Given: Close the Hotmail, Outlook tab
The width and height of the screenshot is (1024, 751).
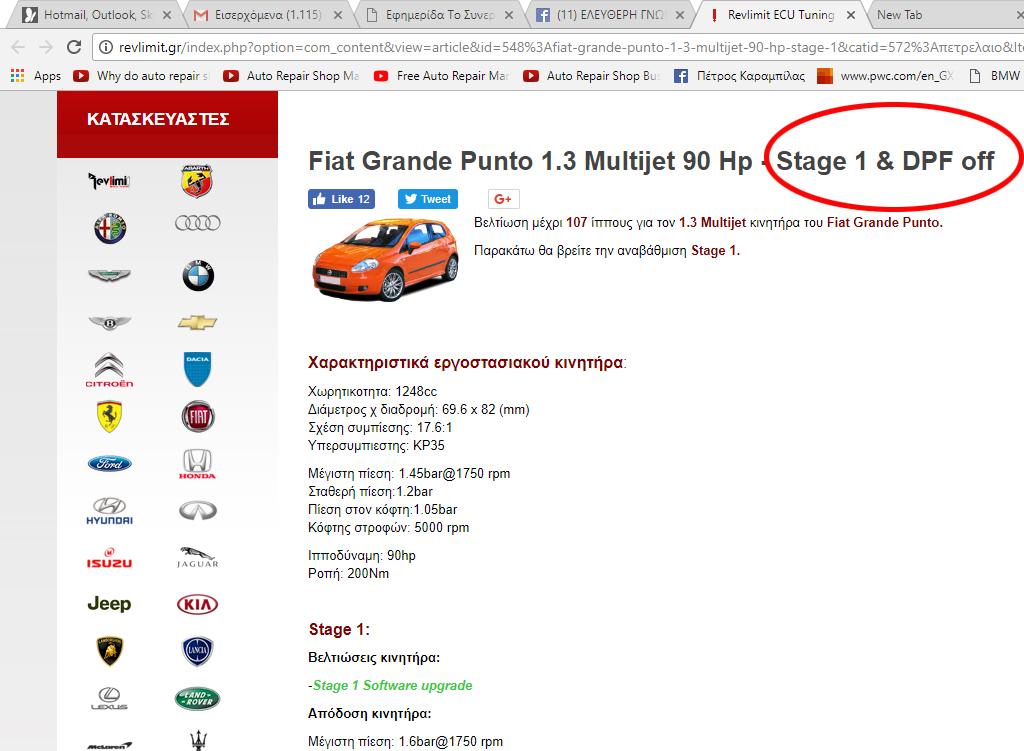Looking at the screenshot, I should (x=167, y=14).
